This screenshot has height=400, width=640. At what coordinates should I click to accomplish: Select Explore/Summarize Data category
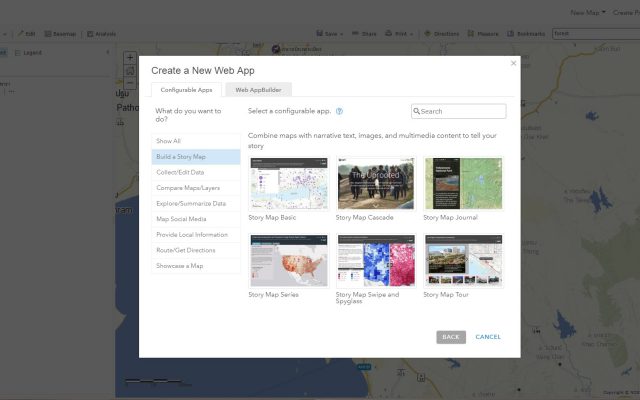pos(196,203)
